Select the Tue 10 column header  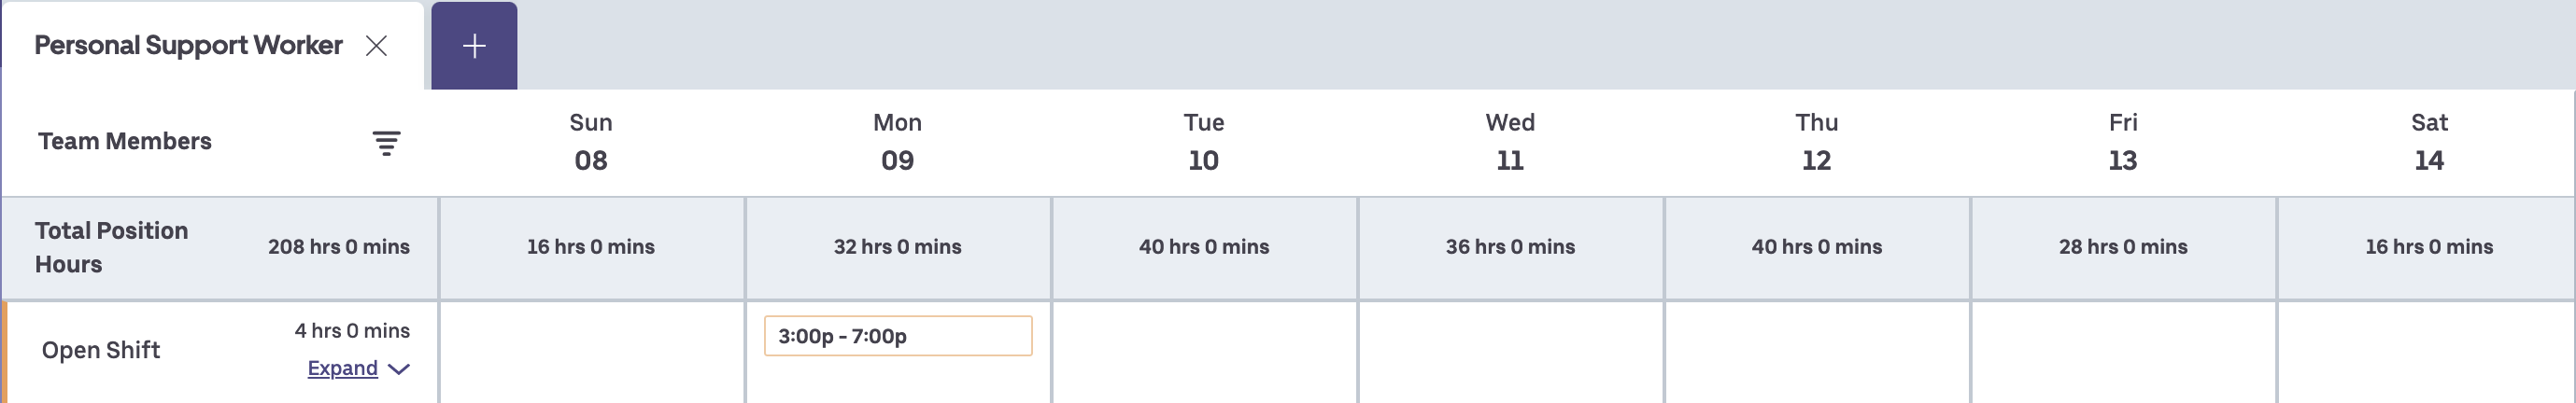pyautogui.click(x=1203, y=142)
